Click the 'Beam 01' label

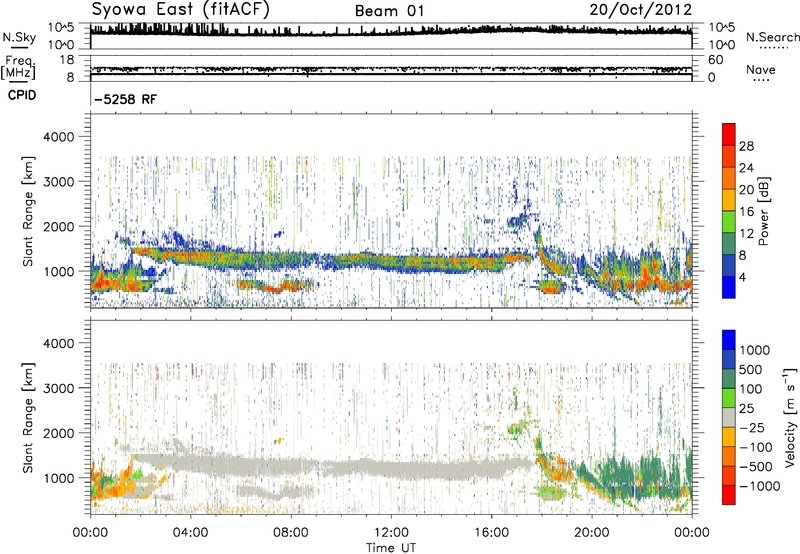389,11
